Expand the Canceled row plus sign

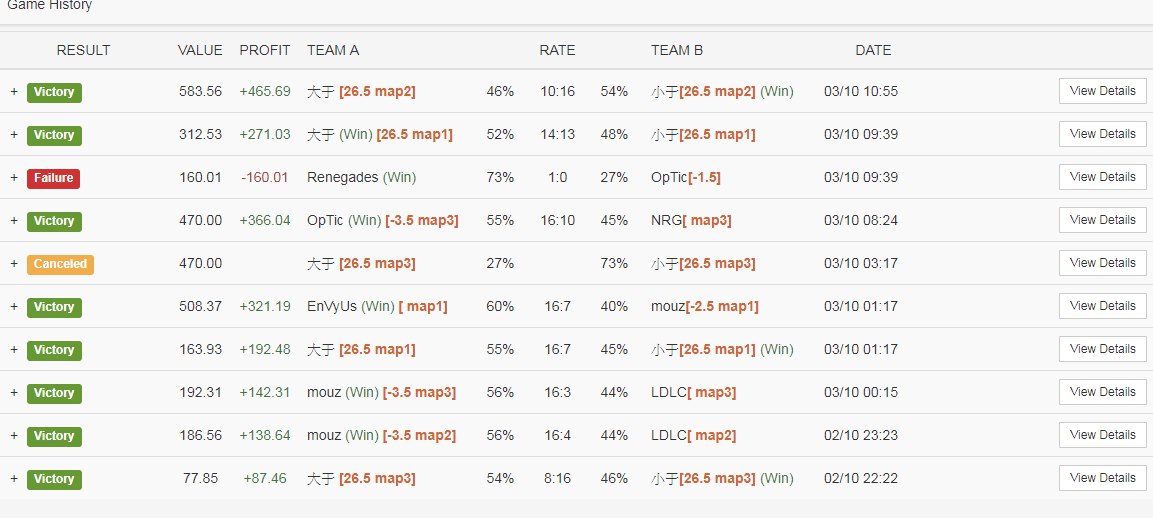click(14, 264)
